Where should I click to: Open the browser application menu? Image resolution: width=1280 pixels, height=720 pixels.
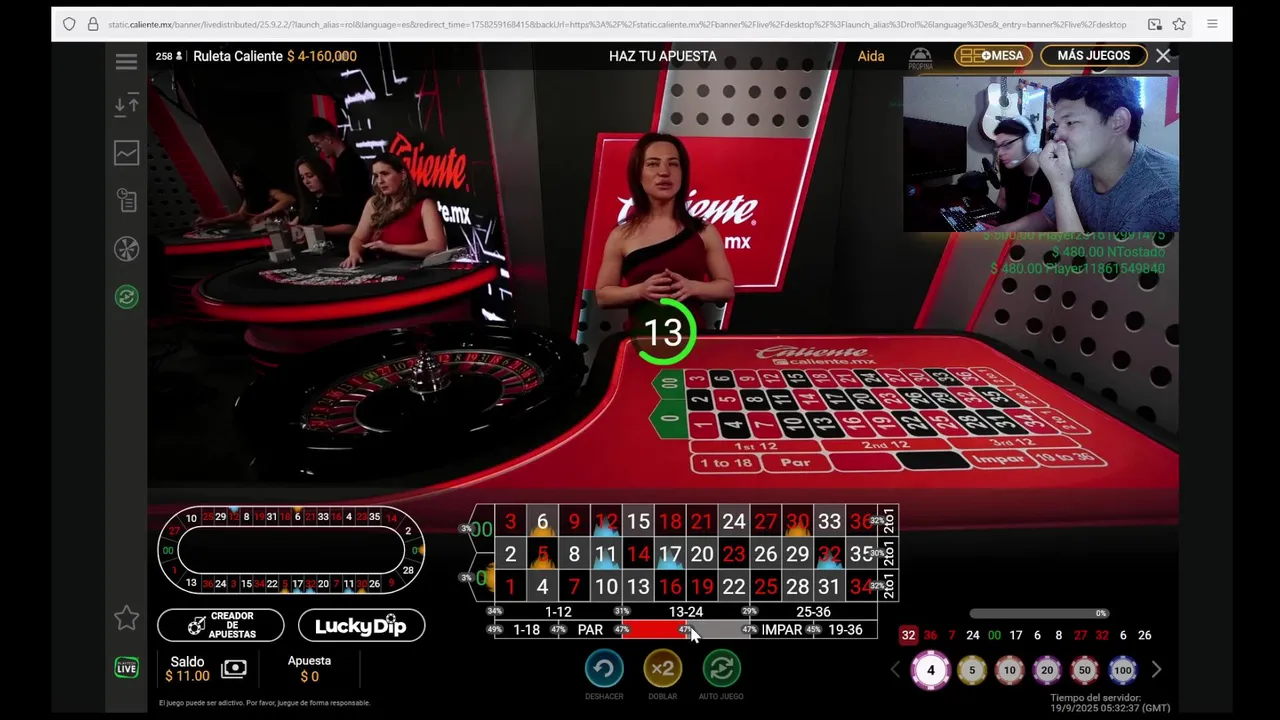pos(1212,24)
